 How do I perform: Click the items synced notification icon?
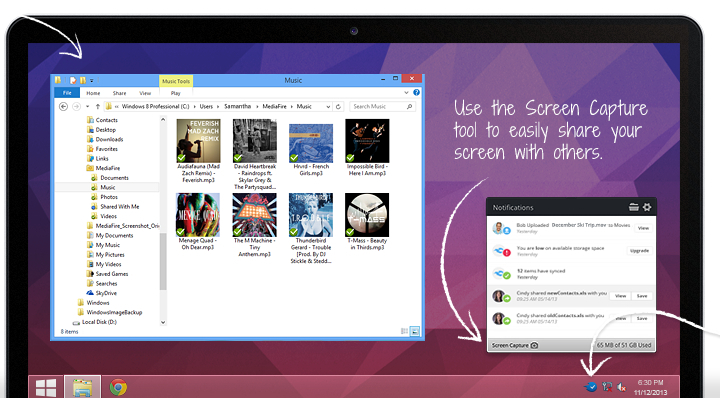point(501,274)
